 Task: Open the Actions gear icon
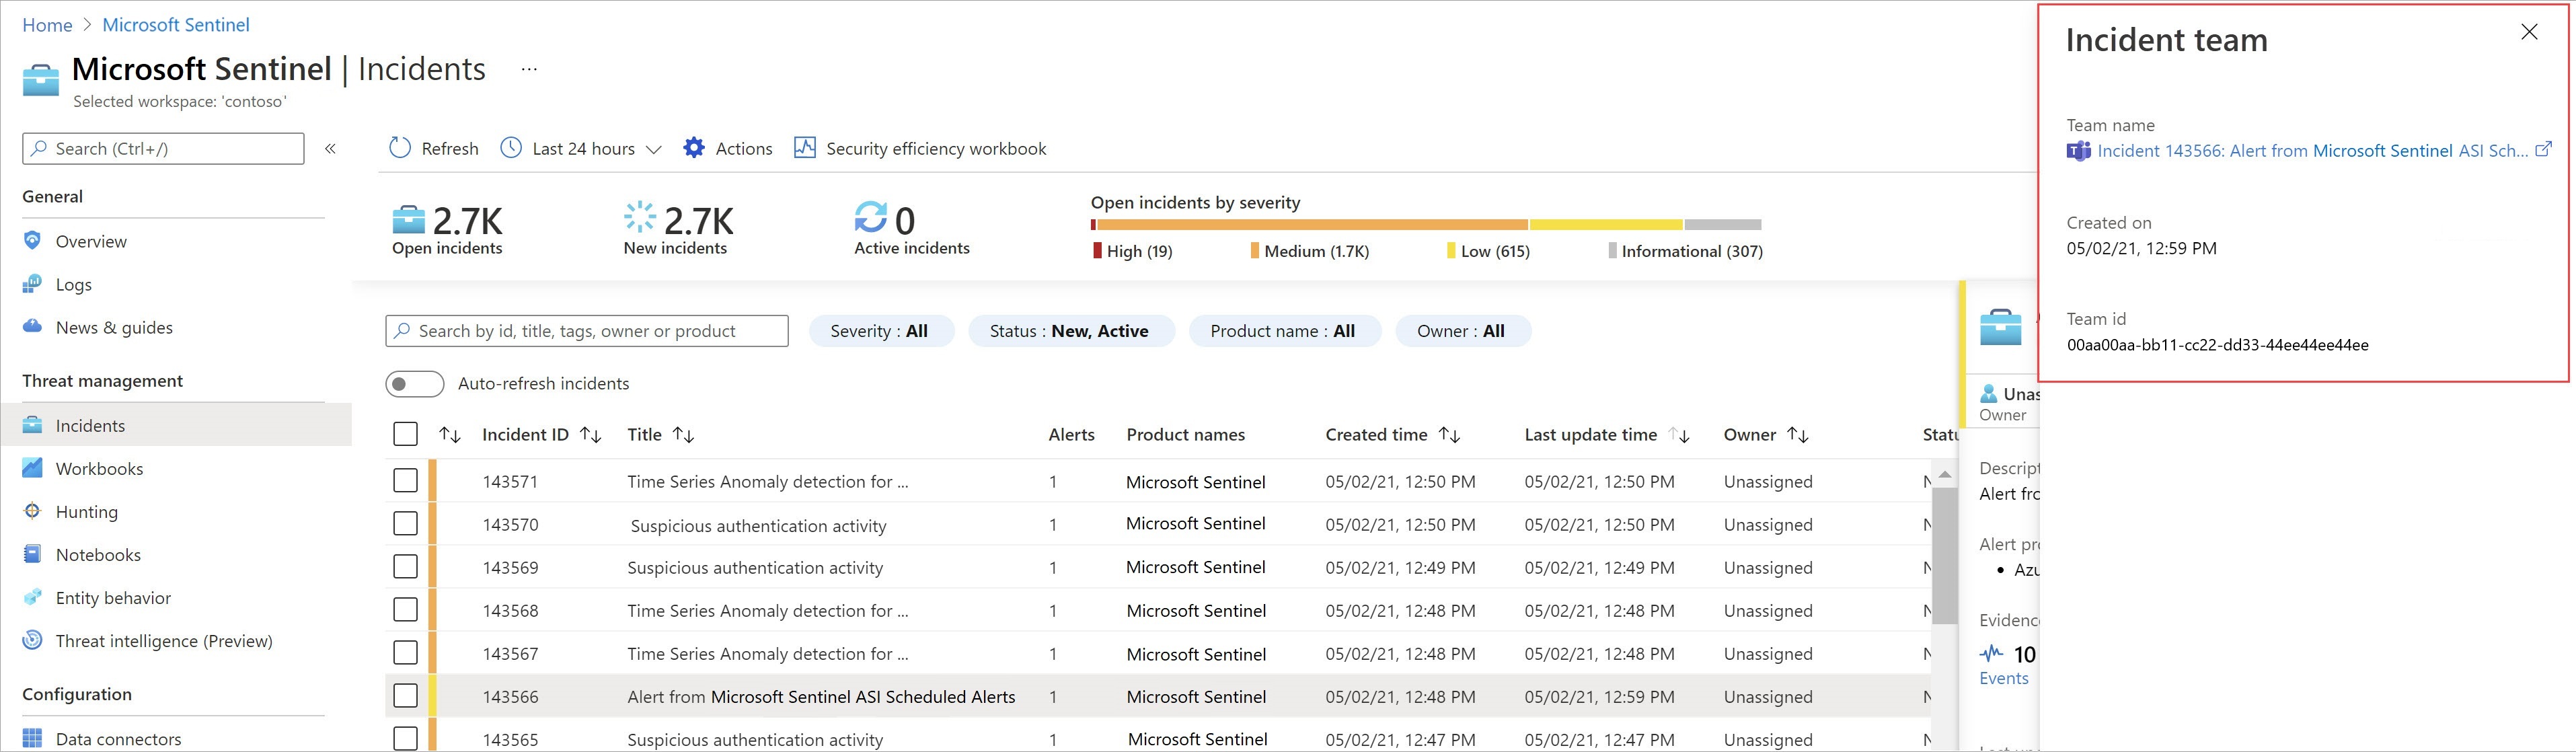pyautogui.click(x=694, y=148)
